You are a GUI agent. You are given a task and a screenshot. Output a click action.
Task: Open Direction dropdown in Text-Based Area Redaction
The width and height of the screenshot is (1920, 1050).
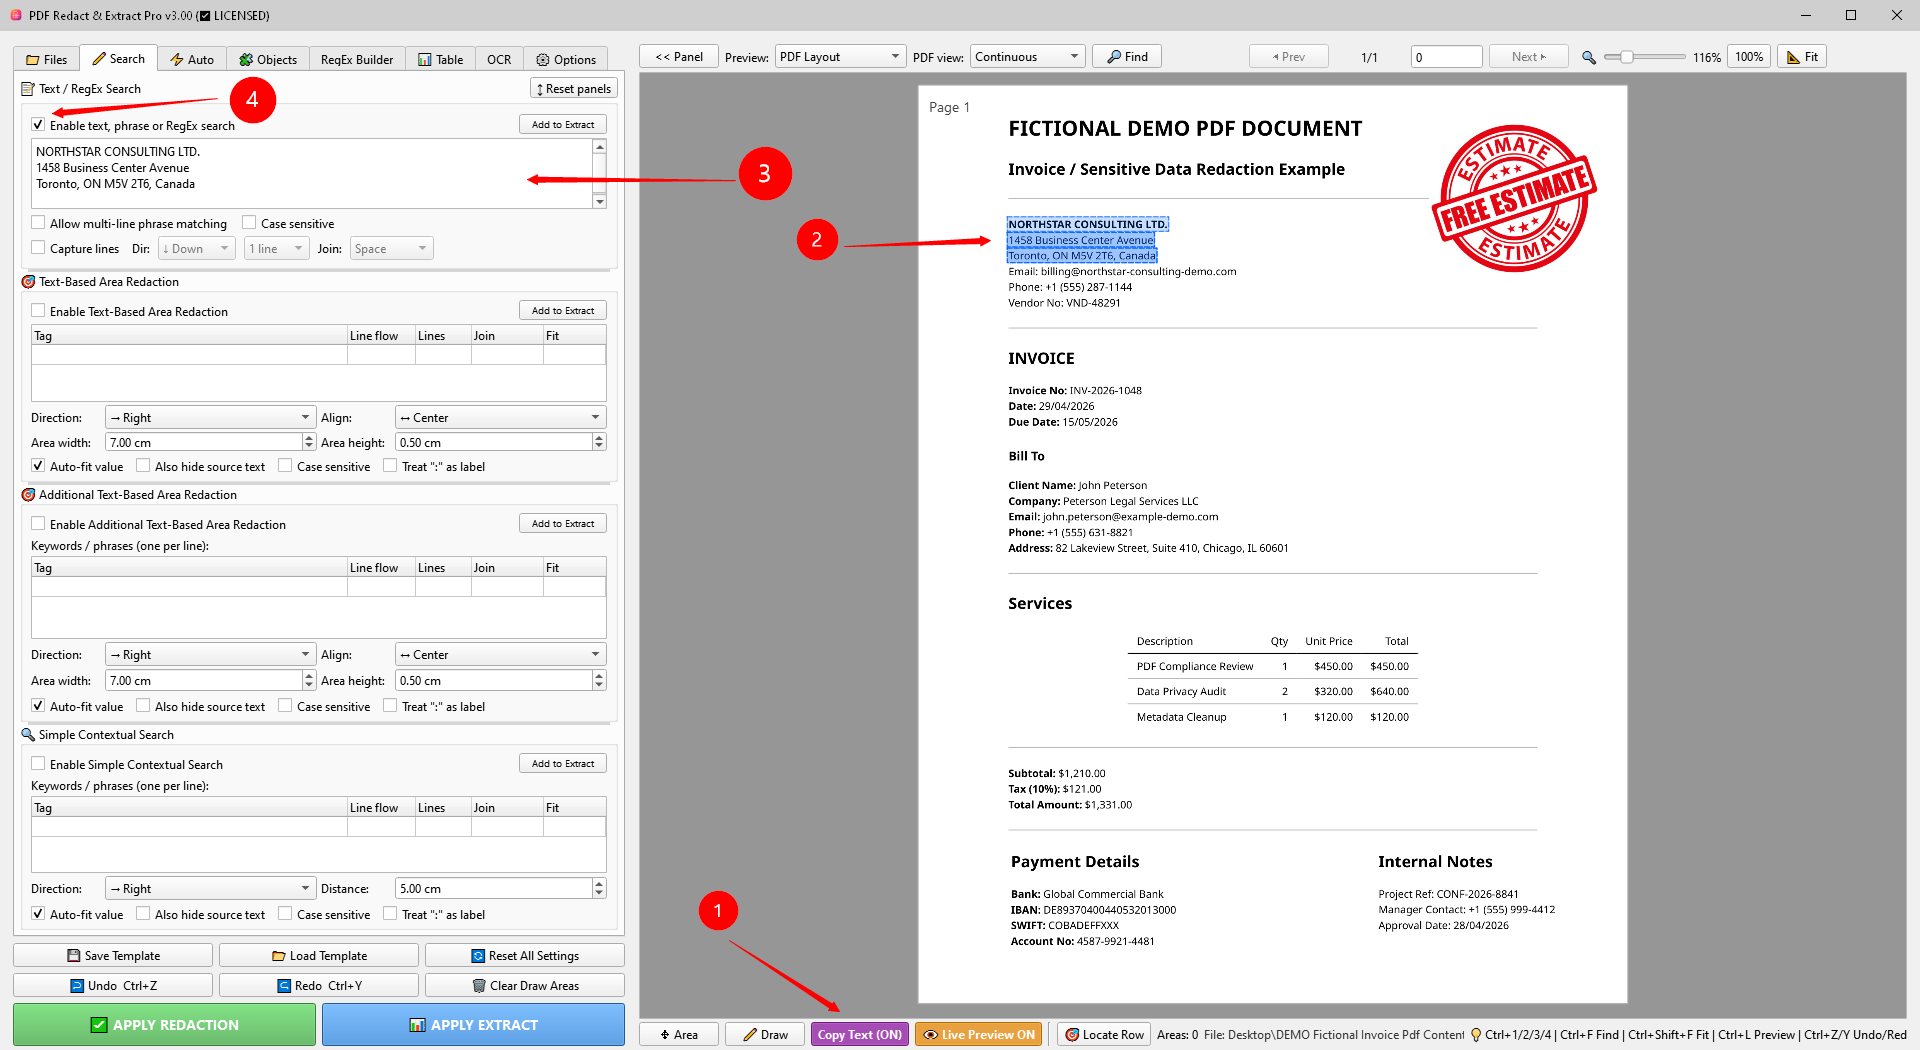[x=209, y=418]
